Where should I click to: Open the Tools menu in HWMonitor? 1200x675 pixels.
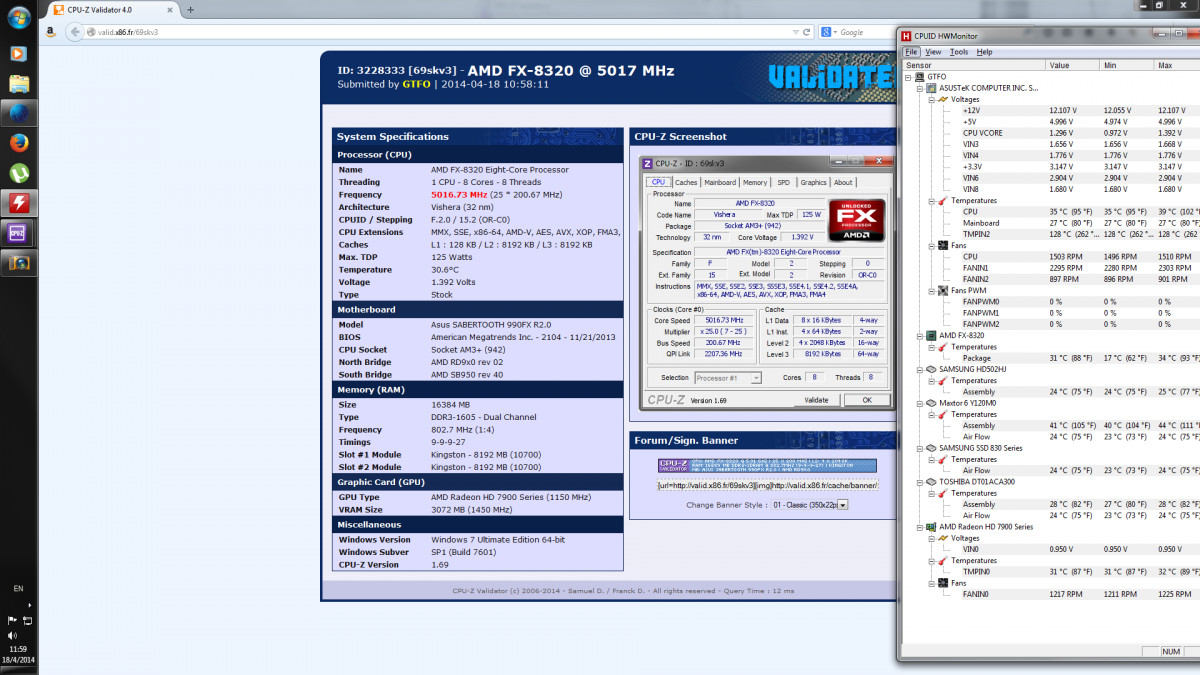pyautogui.click(x=959, y=52)
